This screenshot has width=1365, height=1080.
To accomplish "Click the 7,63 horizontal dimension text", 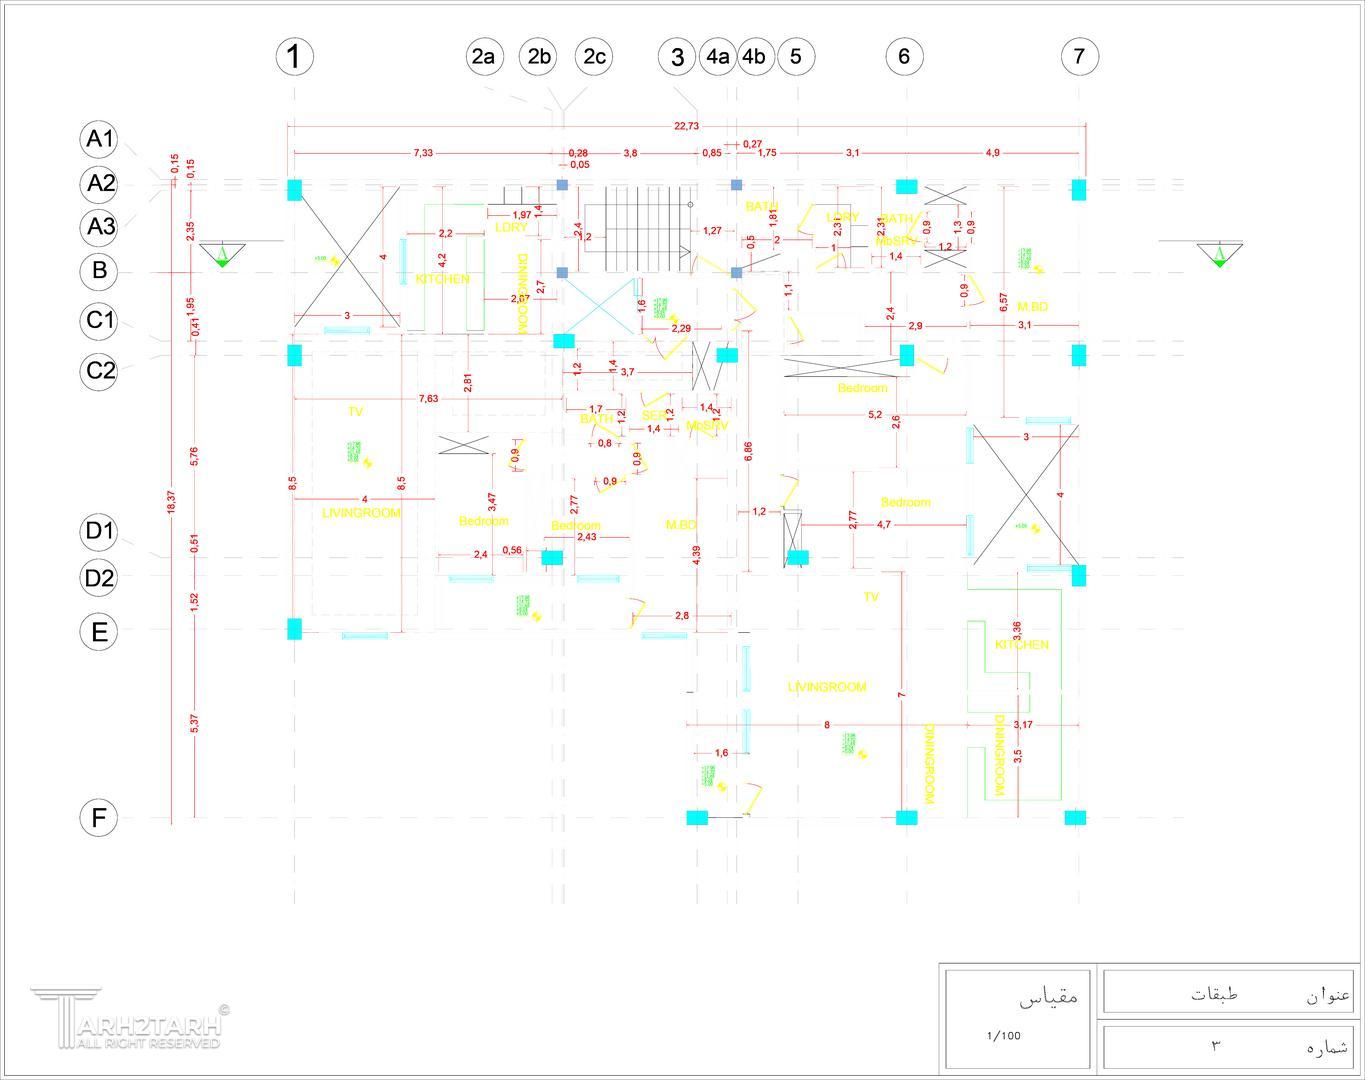I will [x=427, y=399].
